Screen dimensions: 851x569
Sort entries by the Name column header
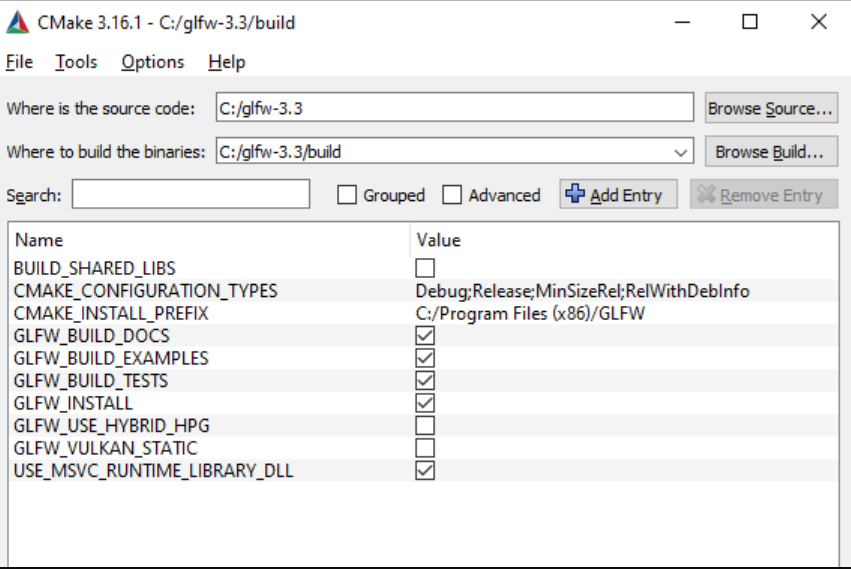pos(39,240)
